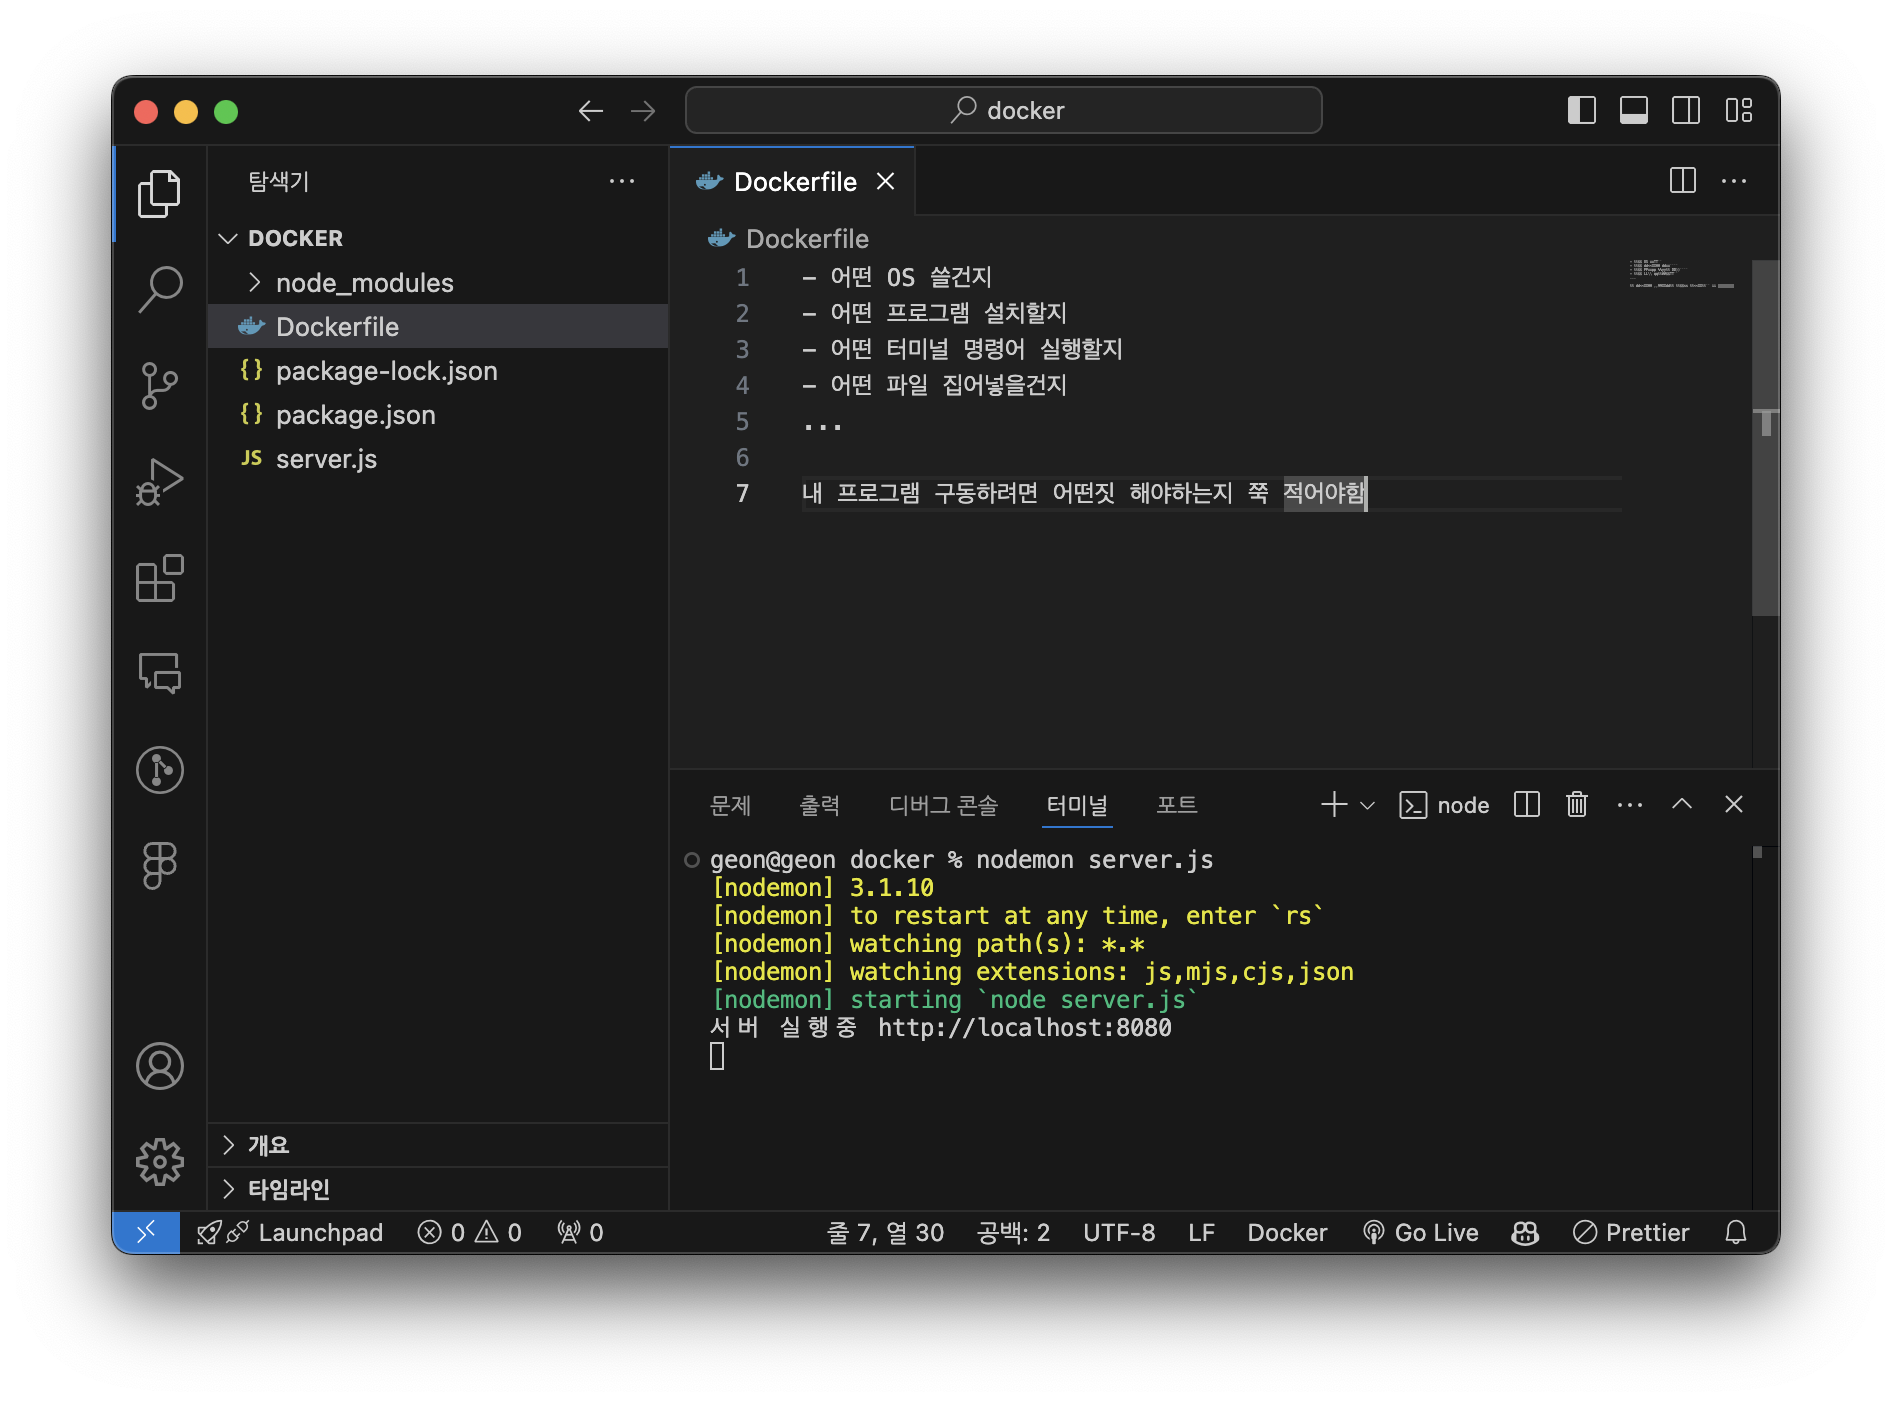Image resolution: width=1892 pixels, height=1402 pixels.
Task: Open the Extensions view
Action: 159,578
